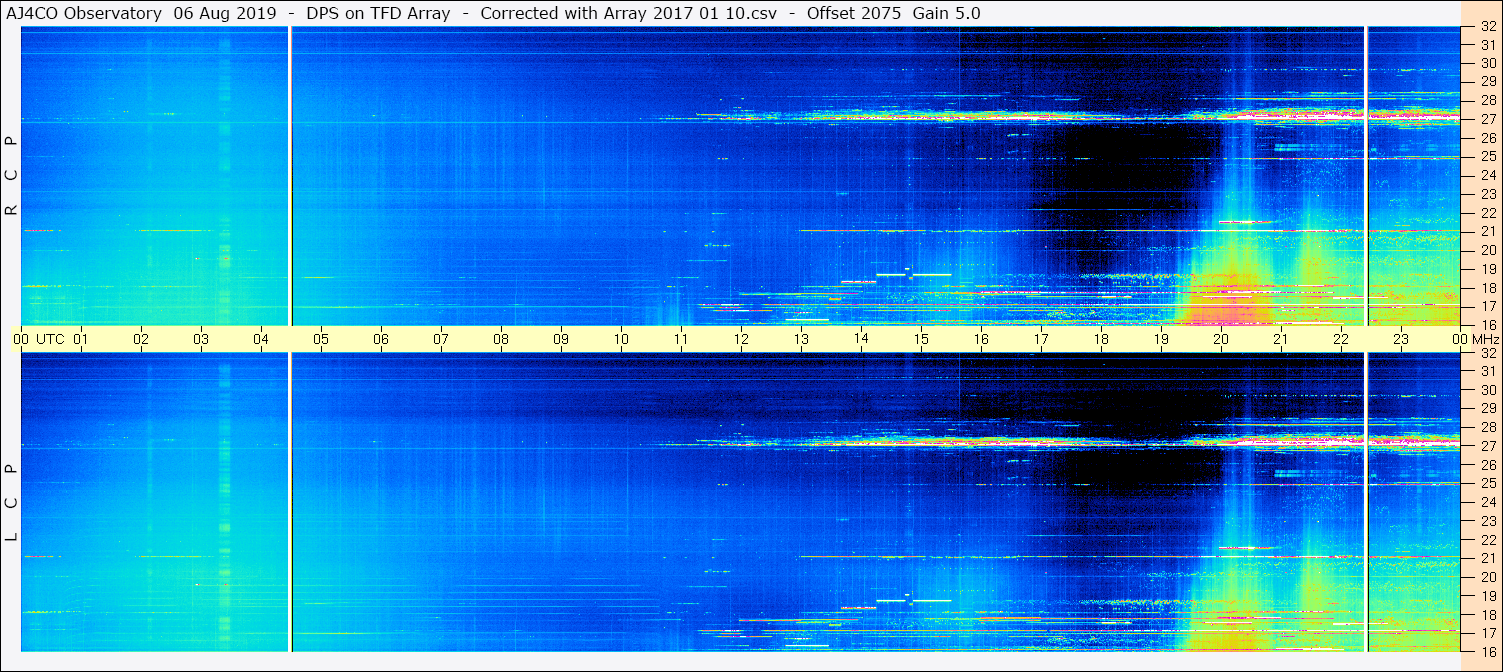1503x672 pixels.
Task: Select 'Corrected with Array 2017 01 10.csv' text
Action: click(x=628, y=13)
